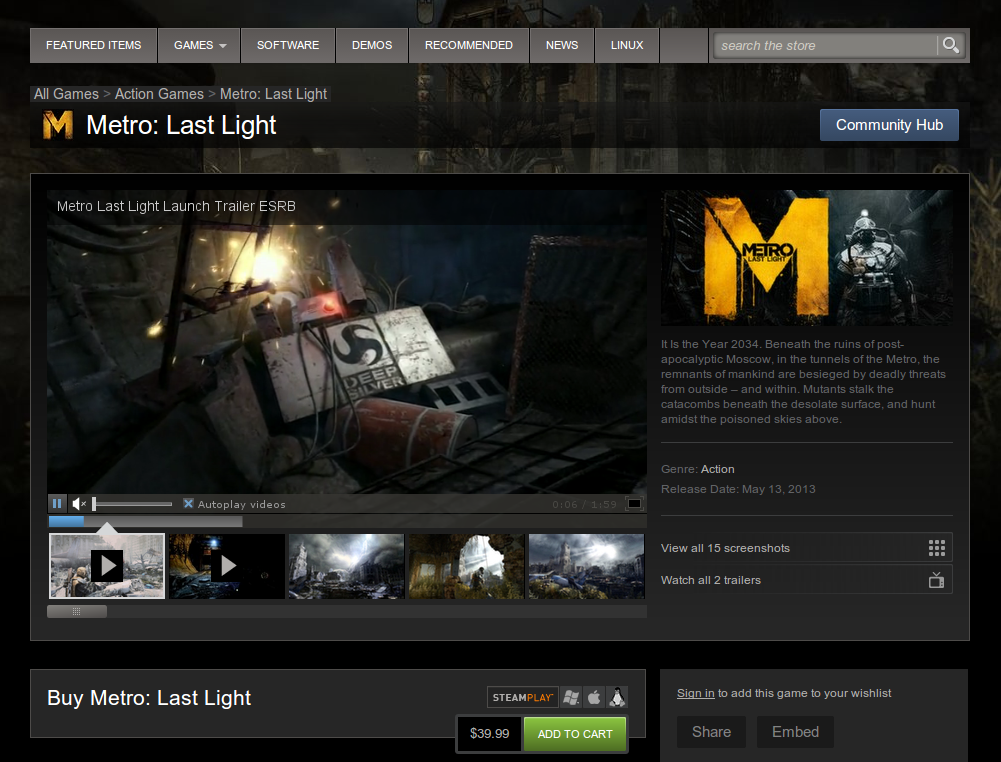Viewport: 1001px width, 762px height.
Task: Click the Metro M logo beside title
Action: click(57, 124)
